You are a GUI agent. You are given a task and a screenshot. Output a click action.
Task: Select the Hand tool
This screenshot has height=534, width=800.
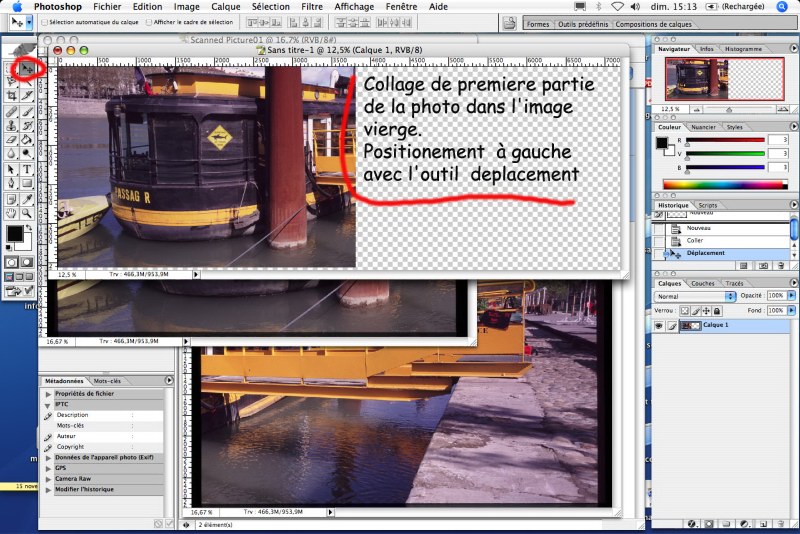tap(11, 213)
